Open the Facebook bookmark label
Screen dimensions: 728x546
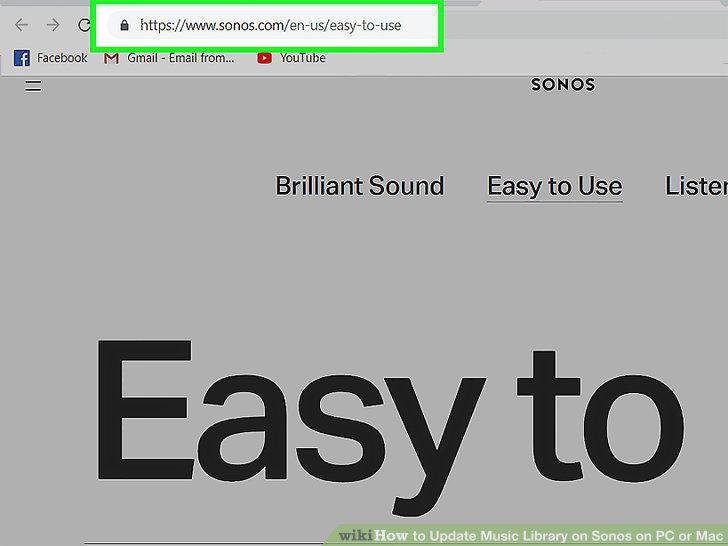pyautogui.click(x=62, y=58)
